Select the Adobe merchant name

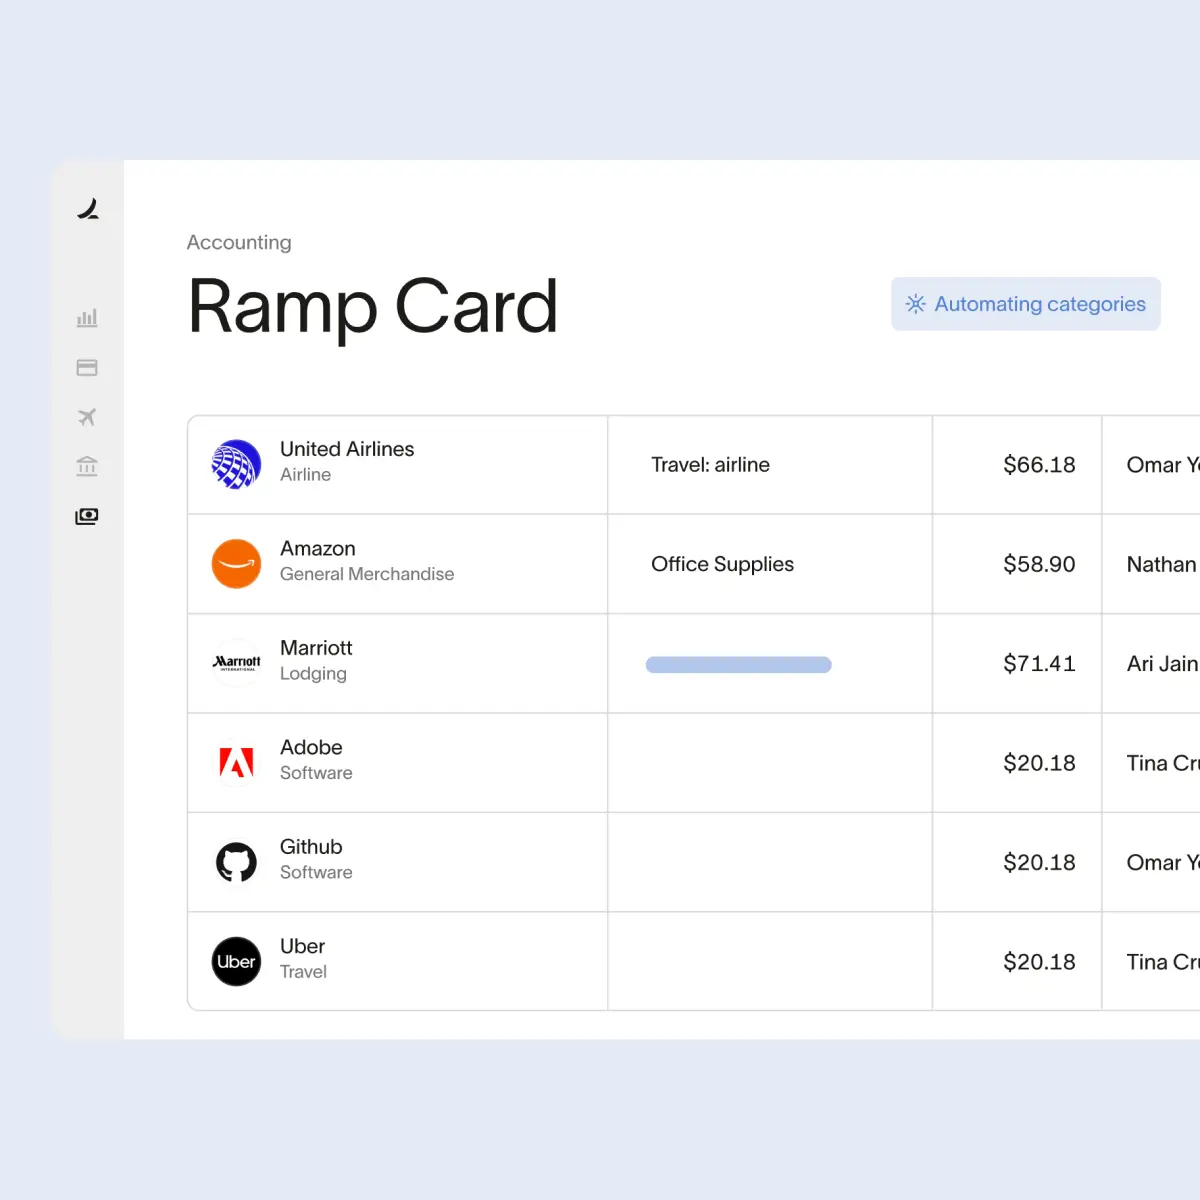click(x=311, y=747)
